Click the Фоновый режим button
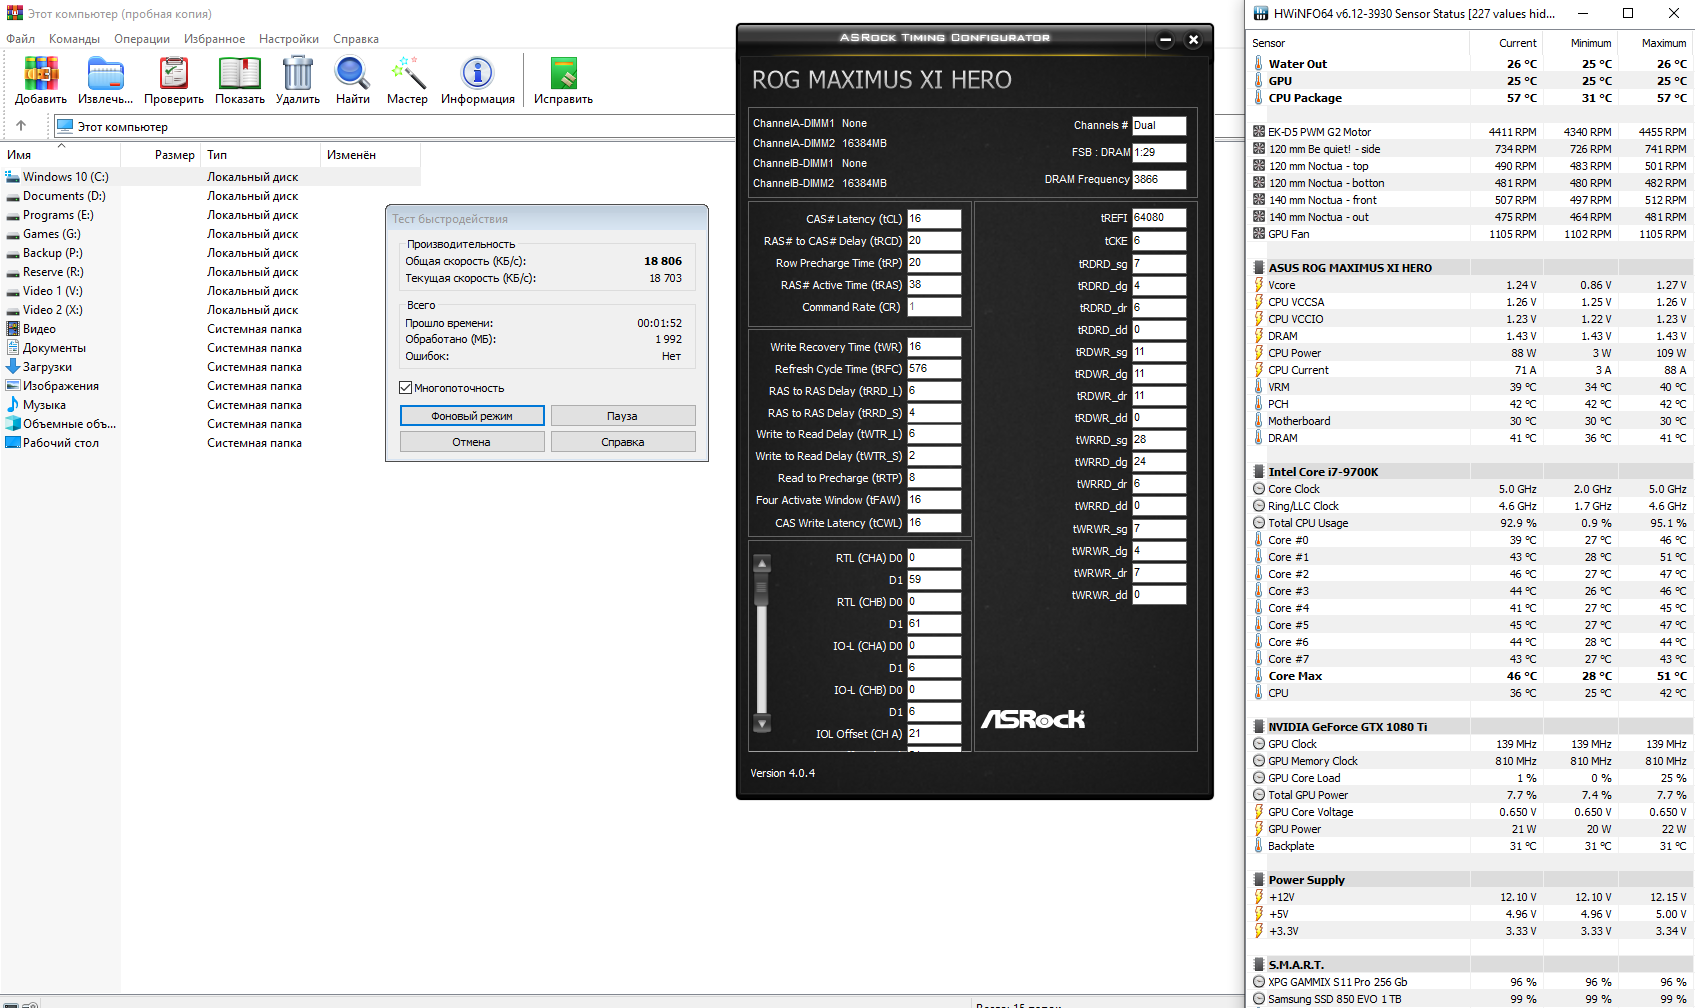The width and height of the screenshot is (1695, 1008). click(x=472, y=416)
